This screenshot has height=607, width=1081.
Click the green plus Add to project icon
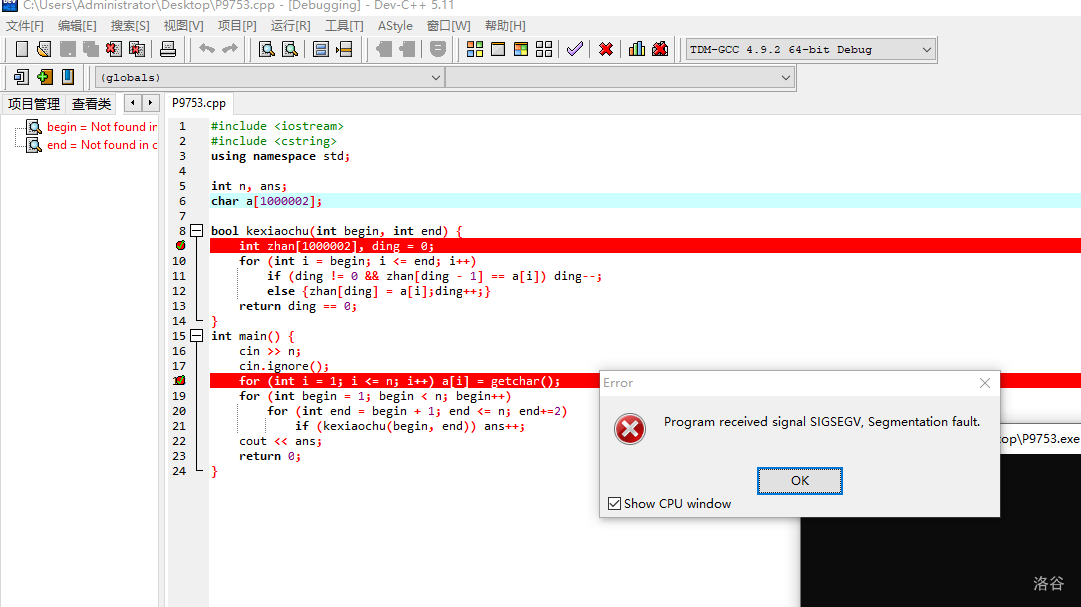tap(44, 77)
